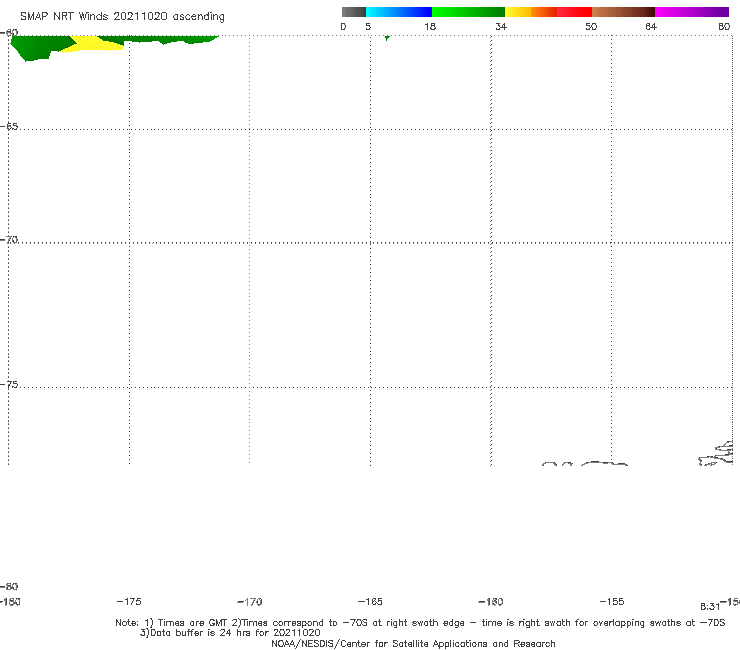Click the latitude label '-75'
This screenshot has height=650, width=740.
9,385
